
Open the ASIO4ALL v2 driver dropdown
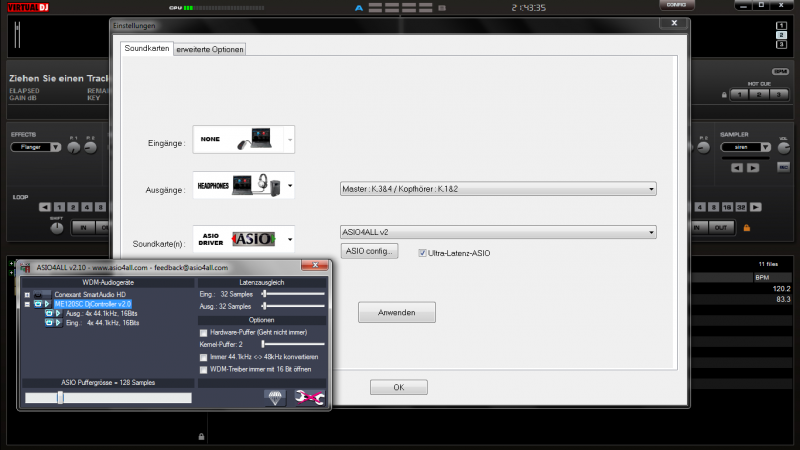497,232
